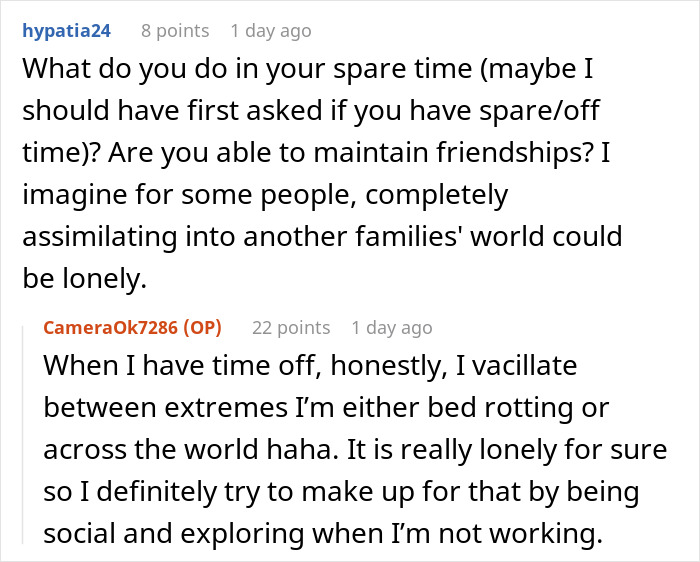Screen dimensions: 700x562
Task: Click the line "imagine for some people, completely"
Action: (x=265, y=193)
